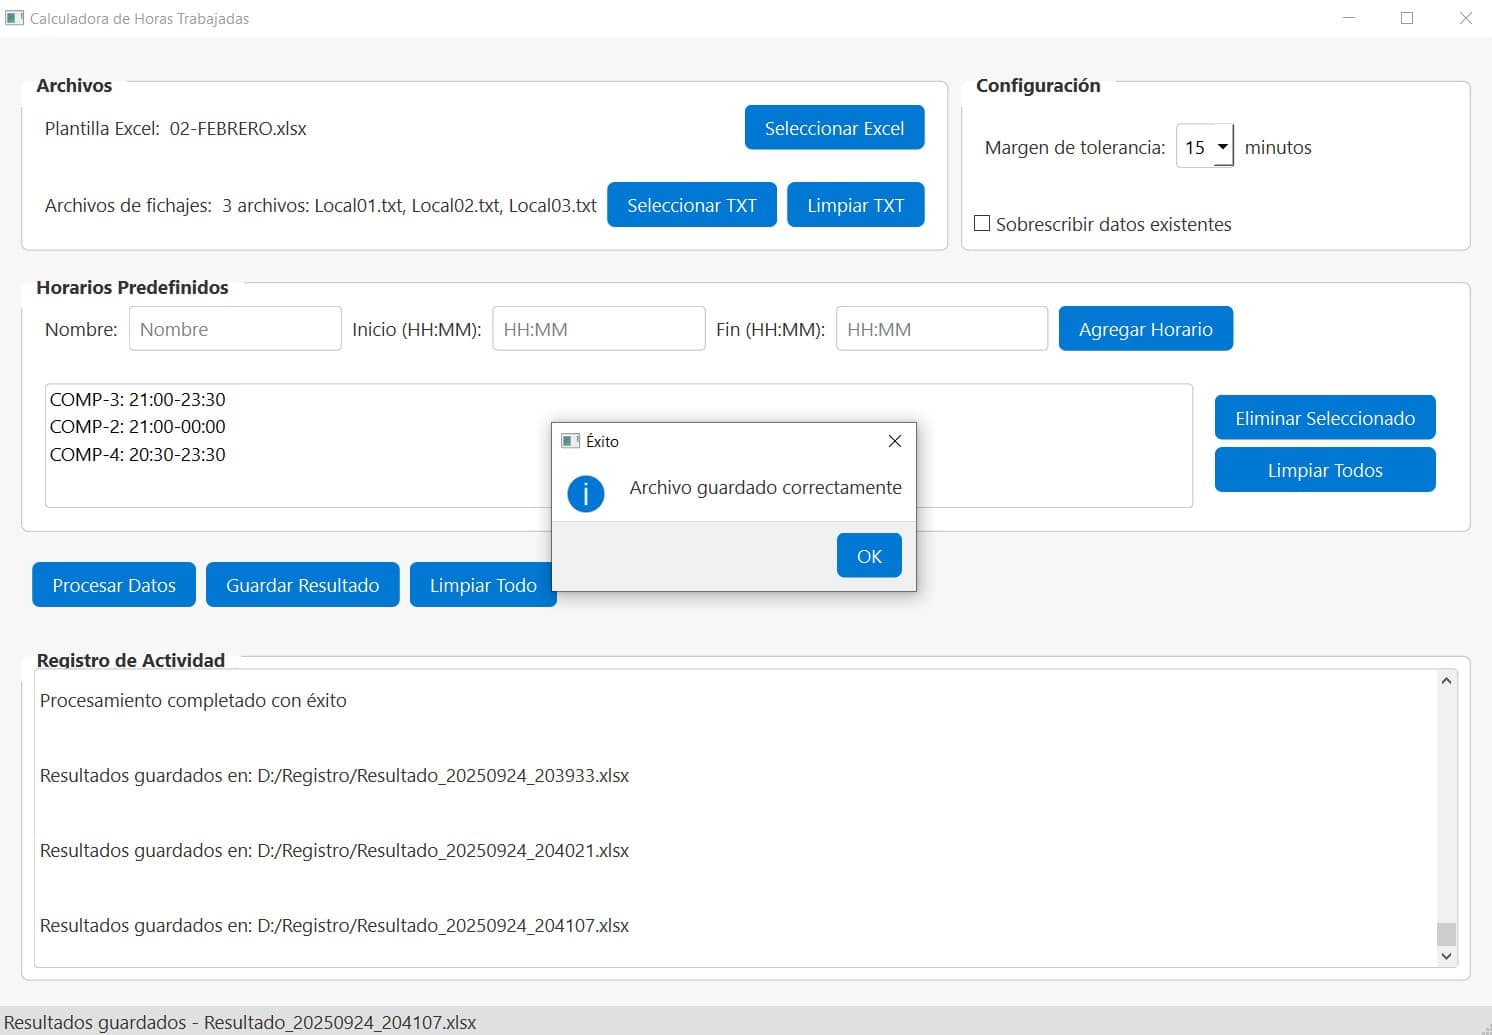Enable Sobrescribir datos existentes checkbox
The image size is (1492, 1035).
[x=982, y=224]
